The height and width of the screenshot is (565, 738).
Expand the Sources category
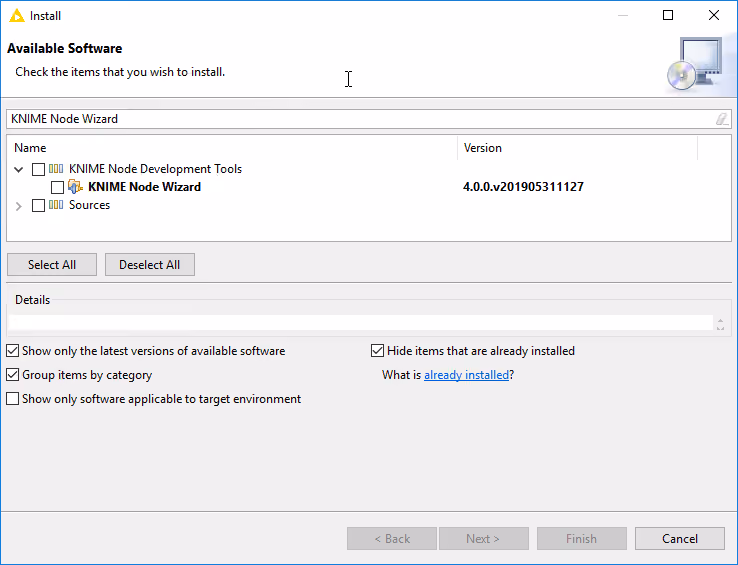[18, 206]
